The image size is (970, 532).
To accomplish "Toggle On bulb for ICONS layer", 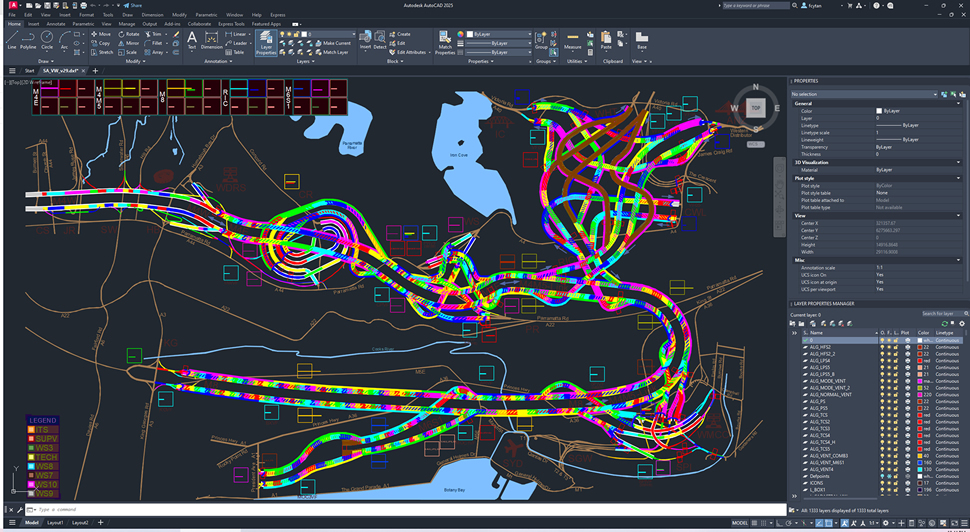I will [882, 483].
